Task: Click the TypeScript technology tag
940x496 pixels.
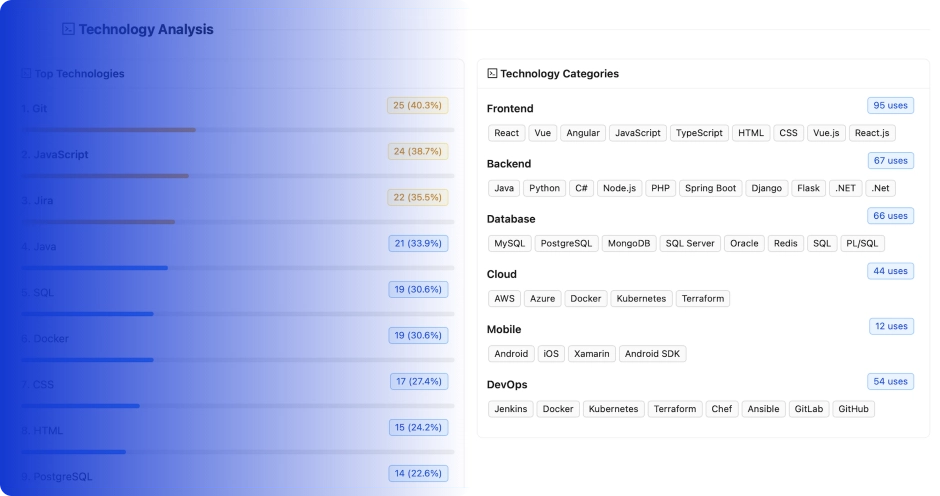Action: point(699,133)
